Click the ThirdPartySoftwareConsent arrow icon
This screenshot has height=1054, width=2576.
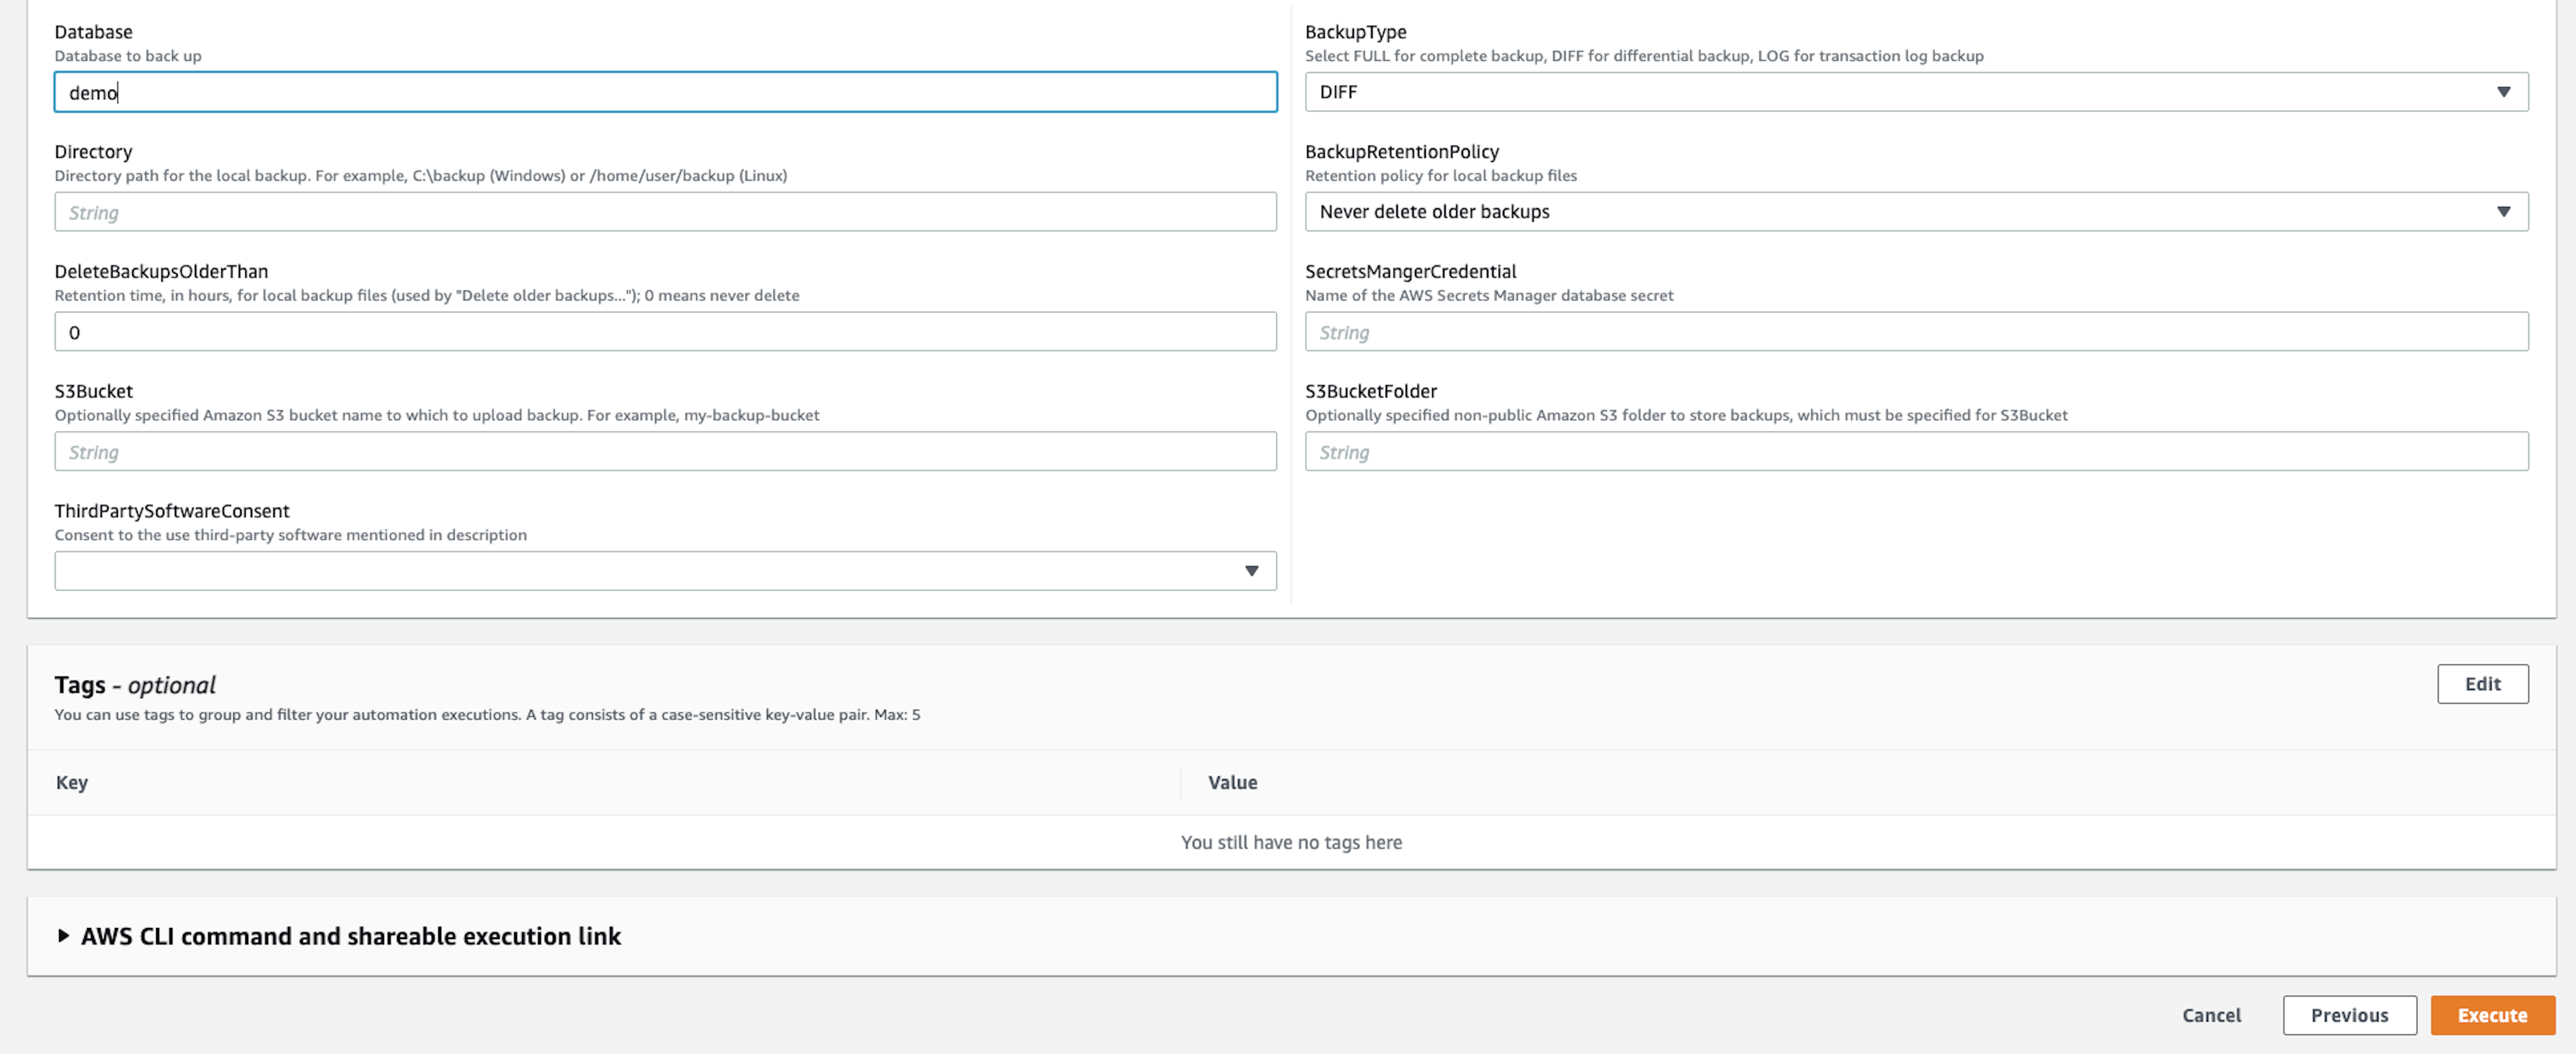tap(1251, 571)
